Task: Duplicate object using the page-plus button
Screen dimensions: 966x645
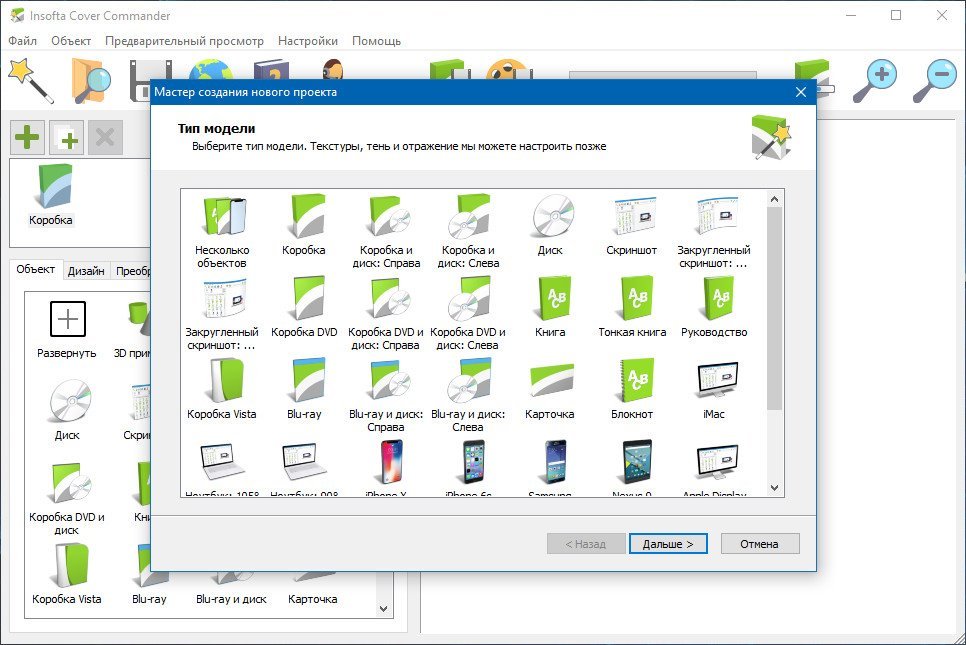Action: (x=66, y=137)
